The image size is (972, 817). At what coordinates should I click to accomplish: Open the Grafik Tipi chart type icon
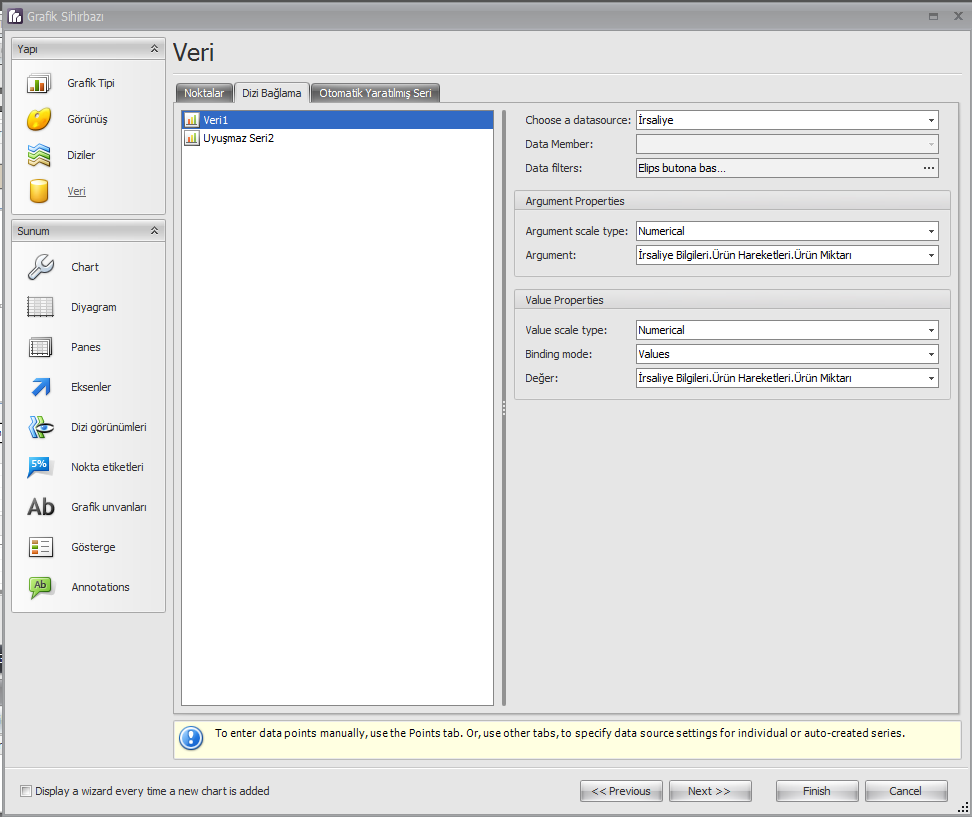pos(38,83)
